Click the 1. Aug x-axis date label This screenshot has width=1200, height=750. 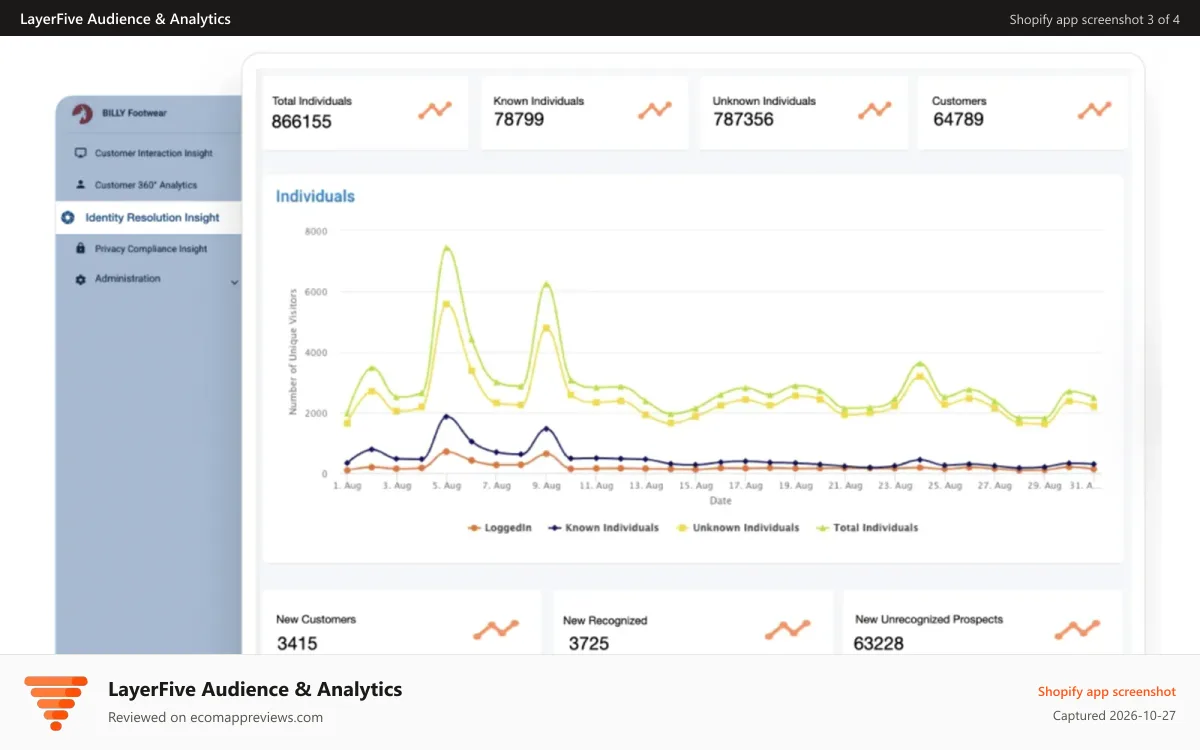(346, 485)
